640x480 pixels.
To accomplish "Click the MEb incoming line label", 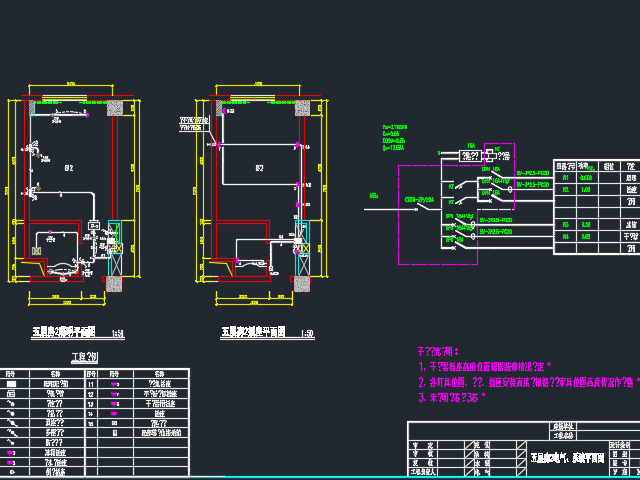I will pos(374,195).
